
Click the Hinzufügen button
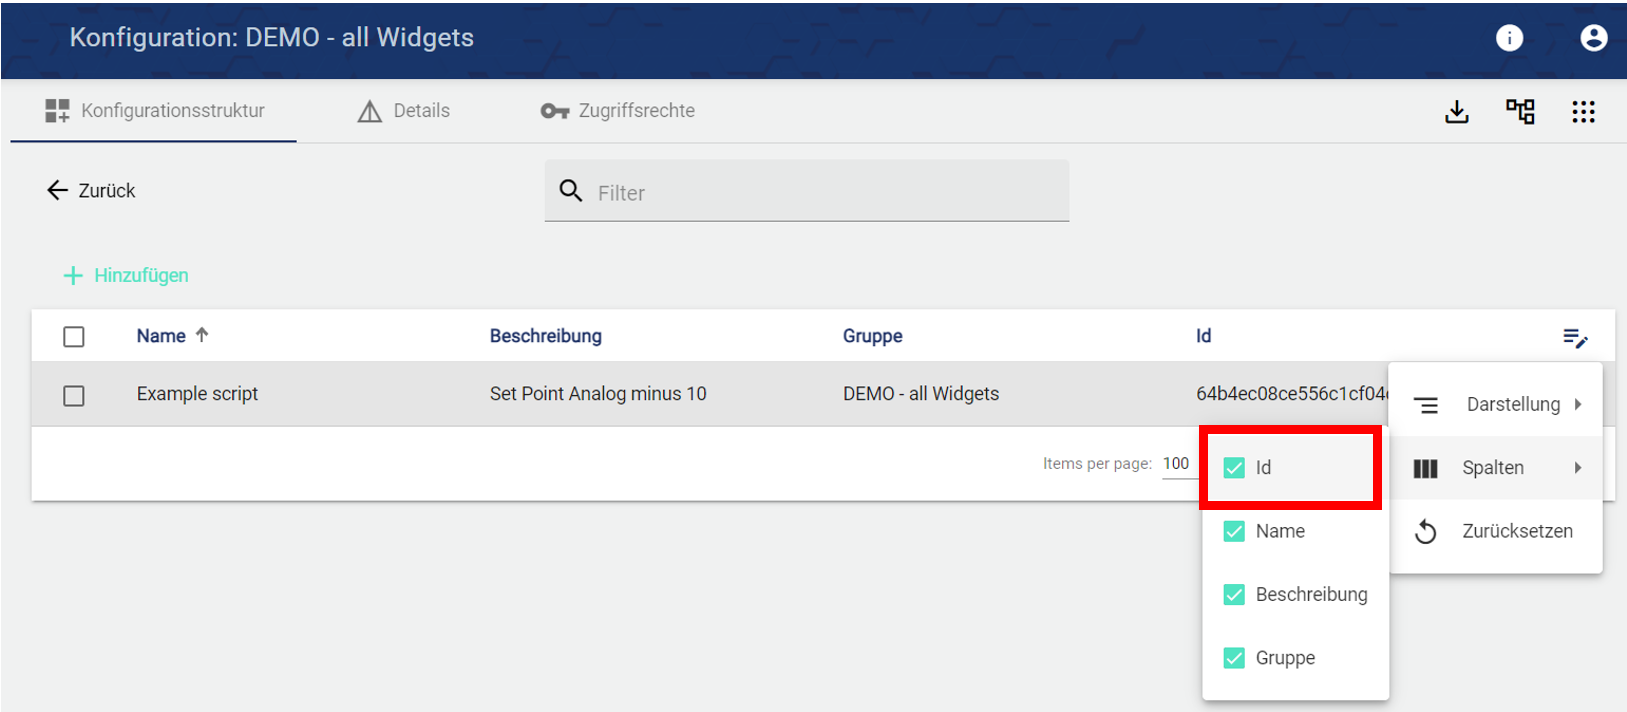pyautogui.click(x=127, y=276)
